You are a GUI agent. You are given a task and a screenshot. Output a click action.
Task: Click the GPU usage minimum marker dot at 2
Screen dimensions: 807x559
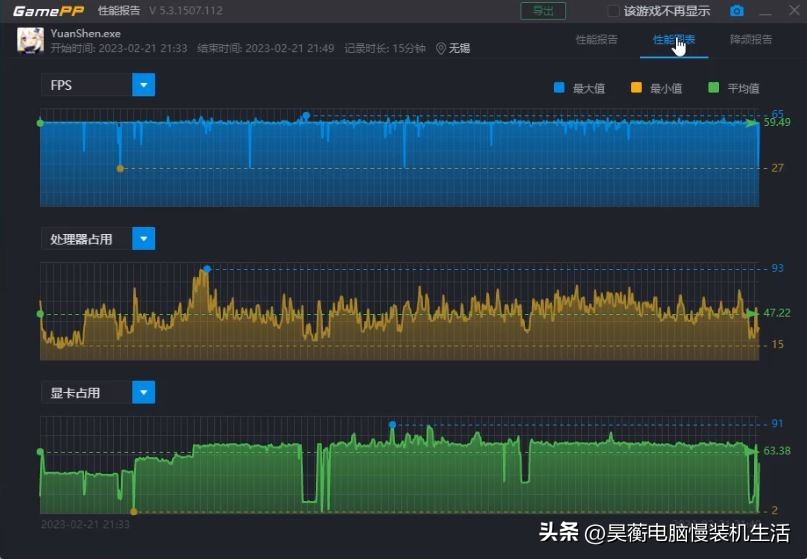click(134, 512)
